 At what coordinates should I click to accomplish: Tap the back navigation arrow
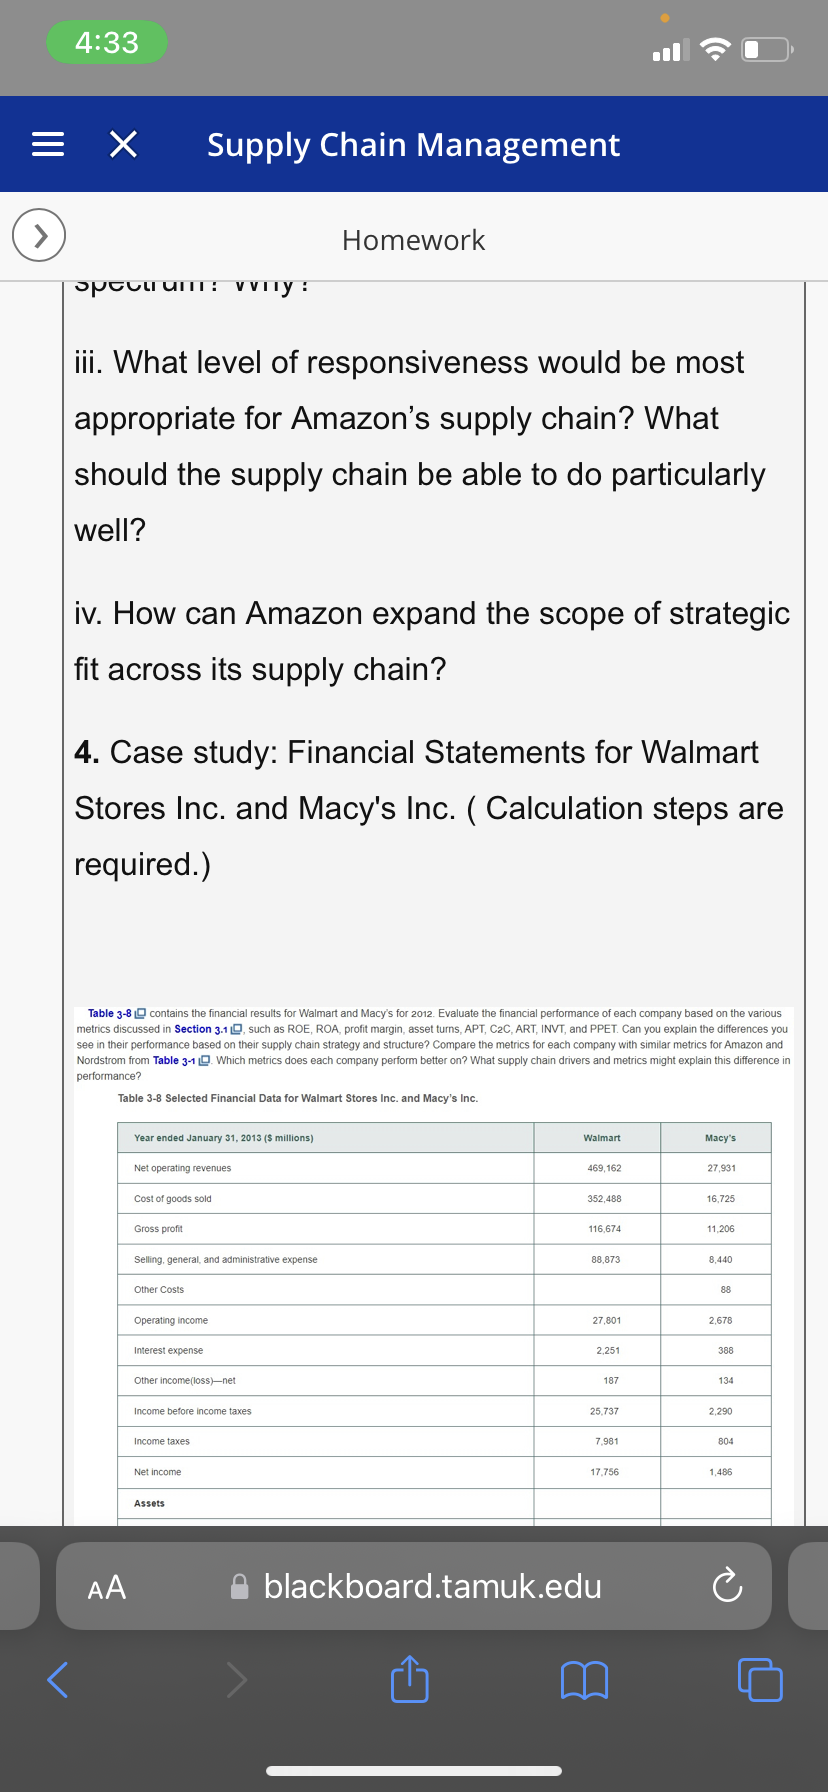click(56, 1681)
